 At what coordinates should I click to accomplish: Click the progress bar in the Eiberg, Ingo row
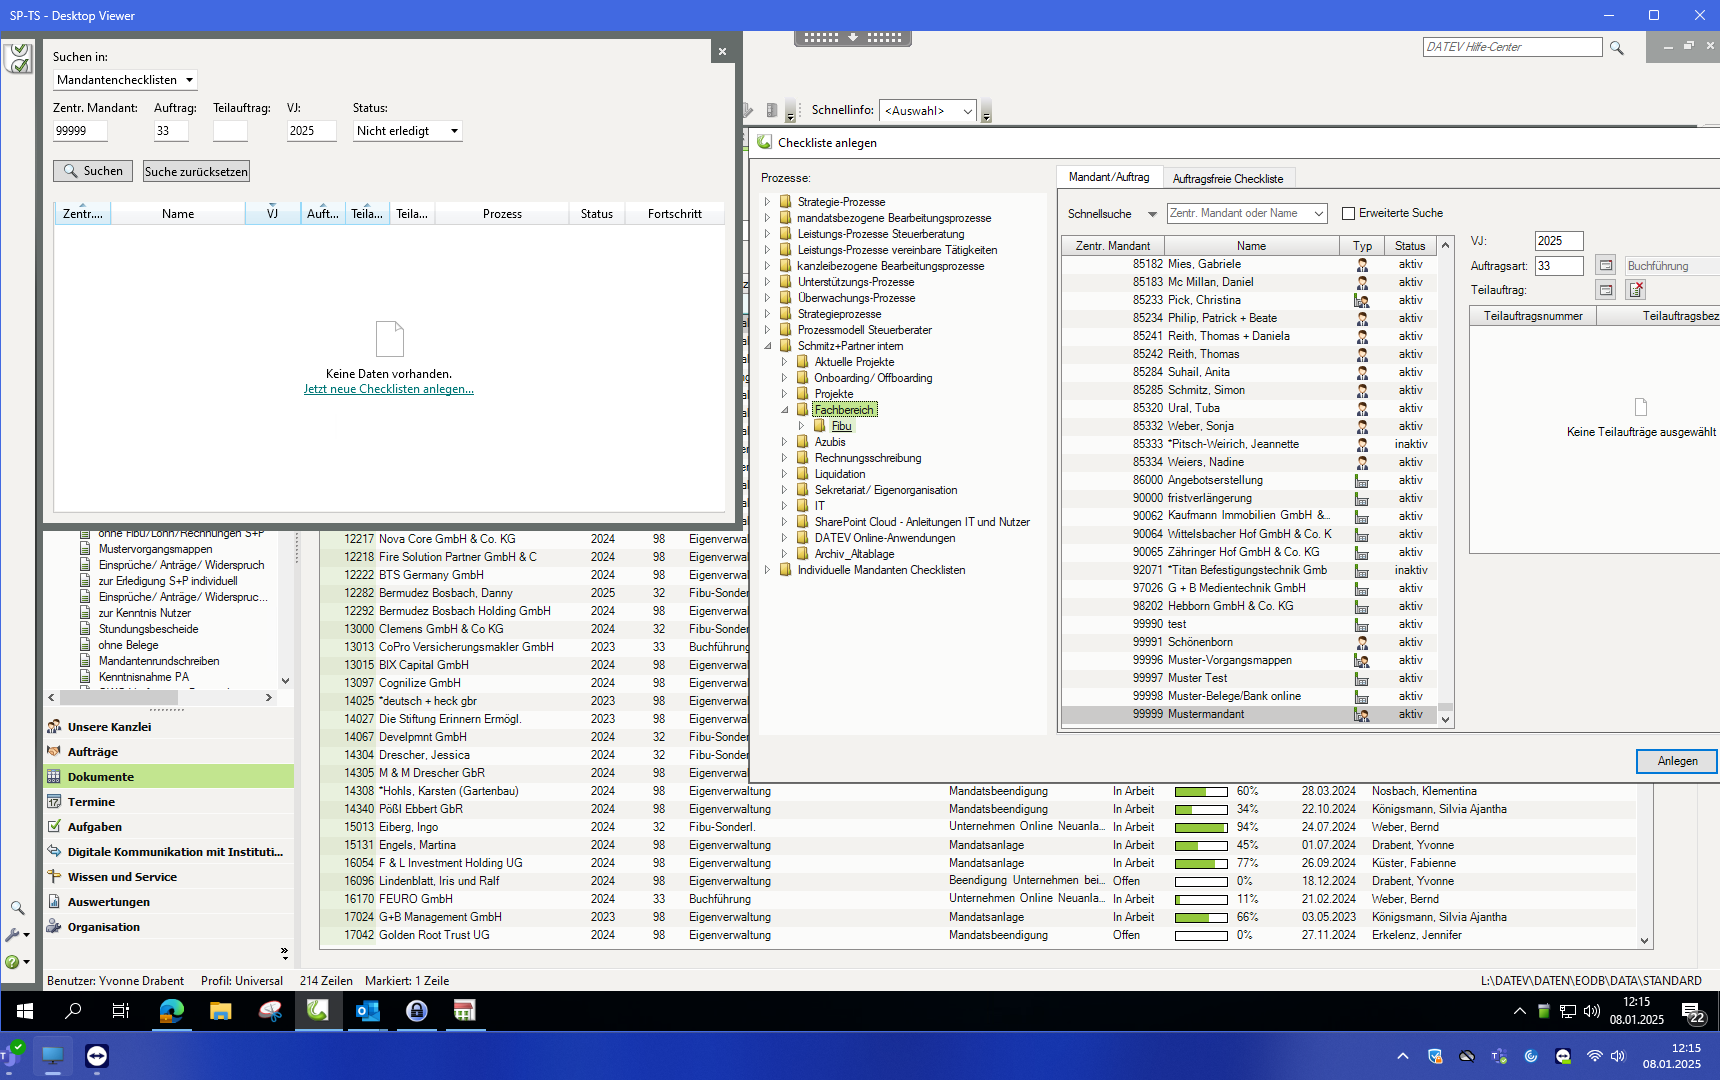click(1200, 827)
